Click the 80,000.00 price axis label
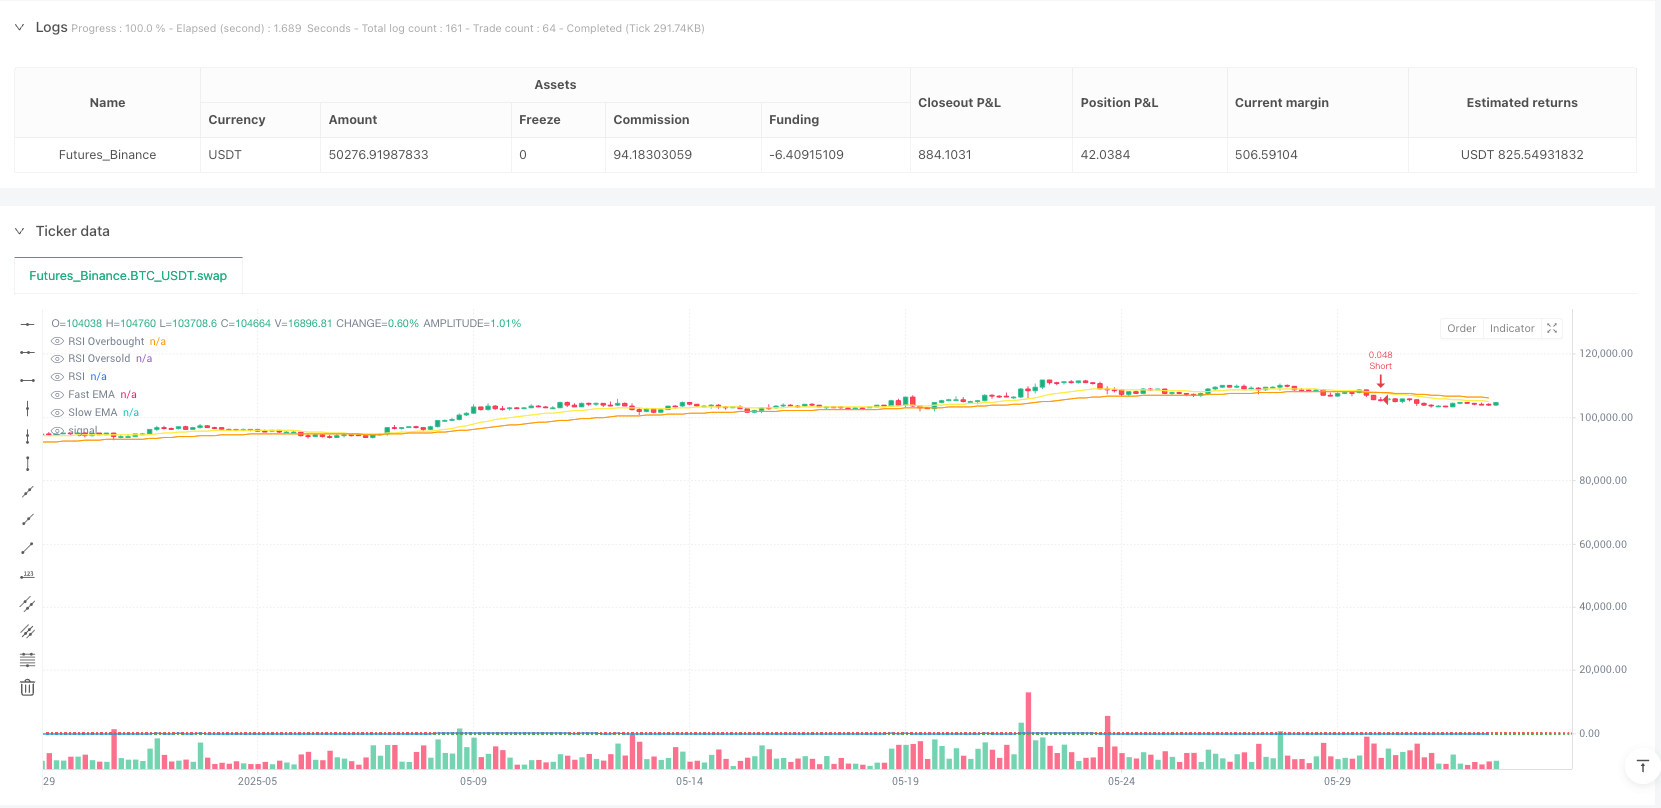This screenshot has width=1661, height=808. tap(1603, 480)
